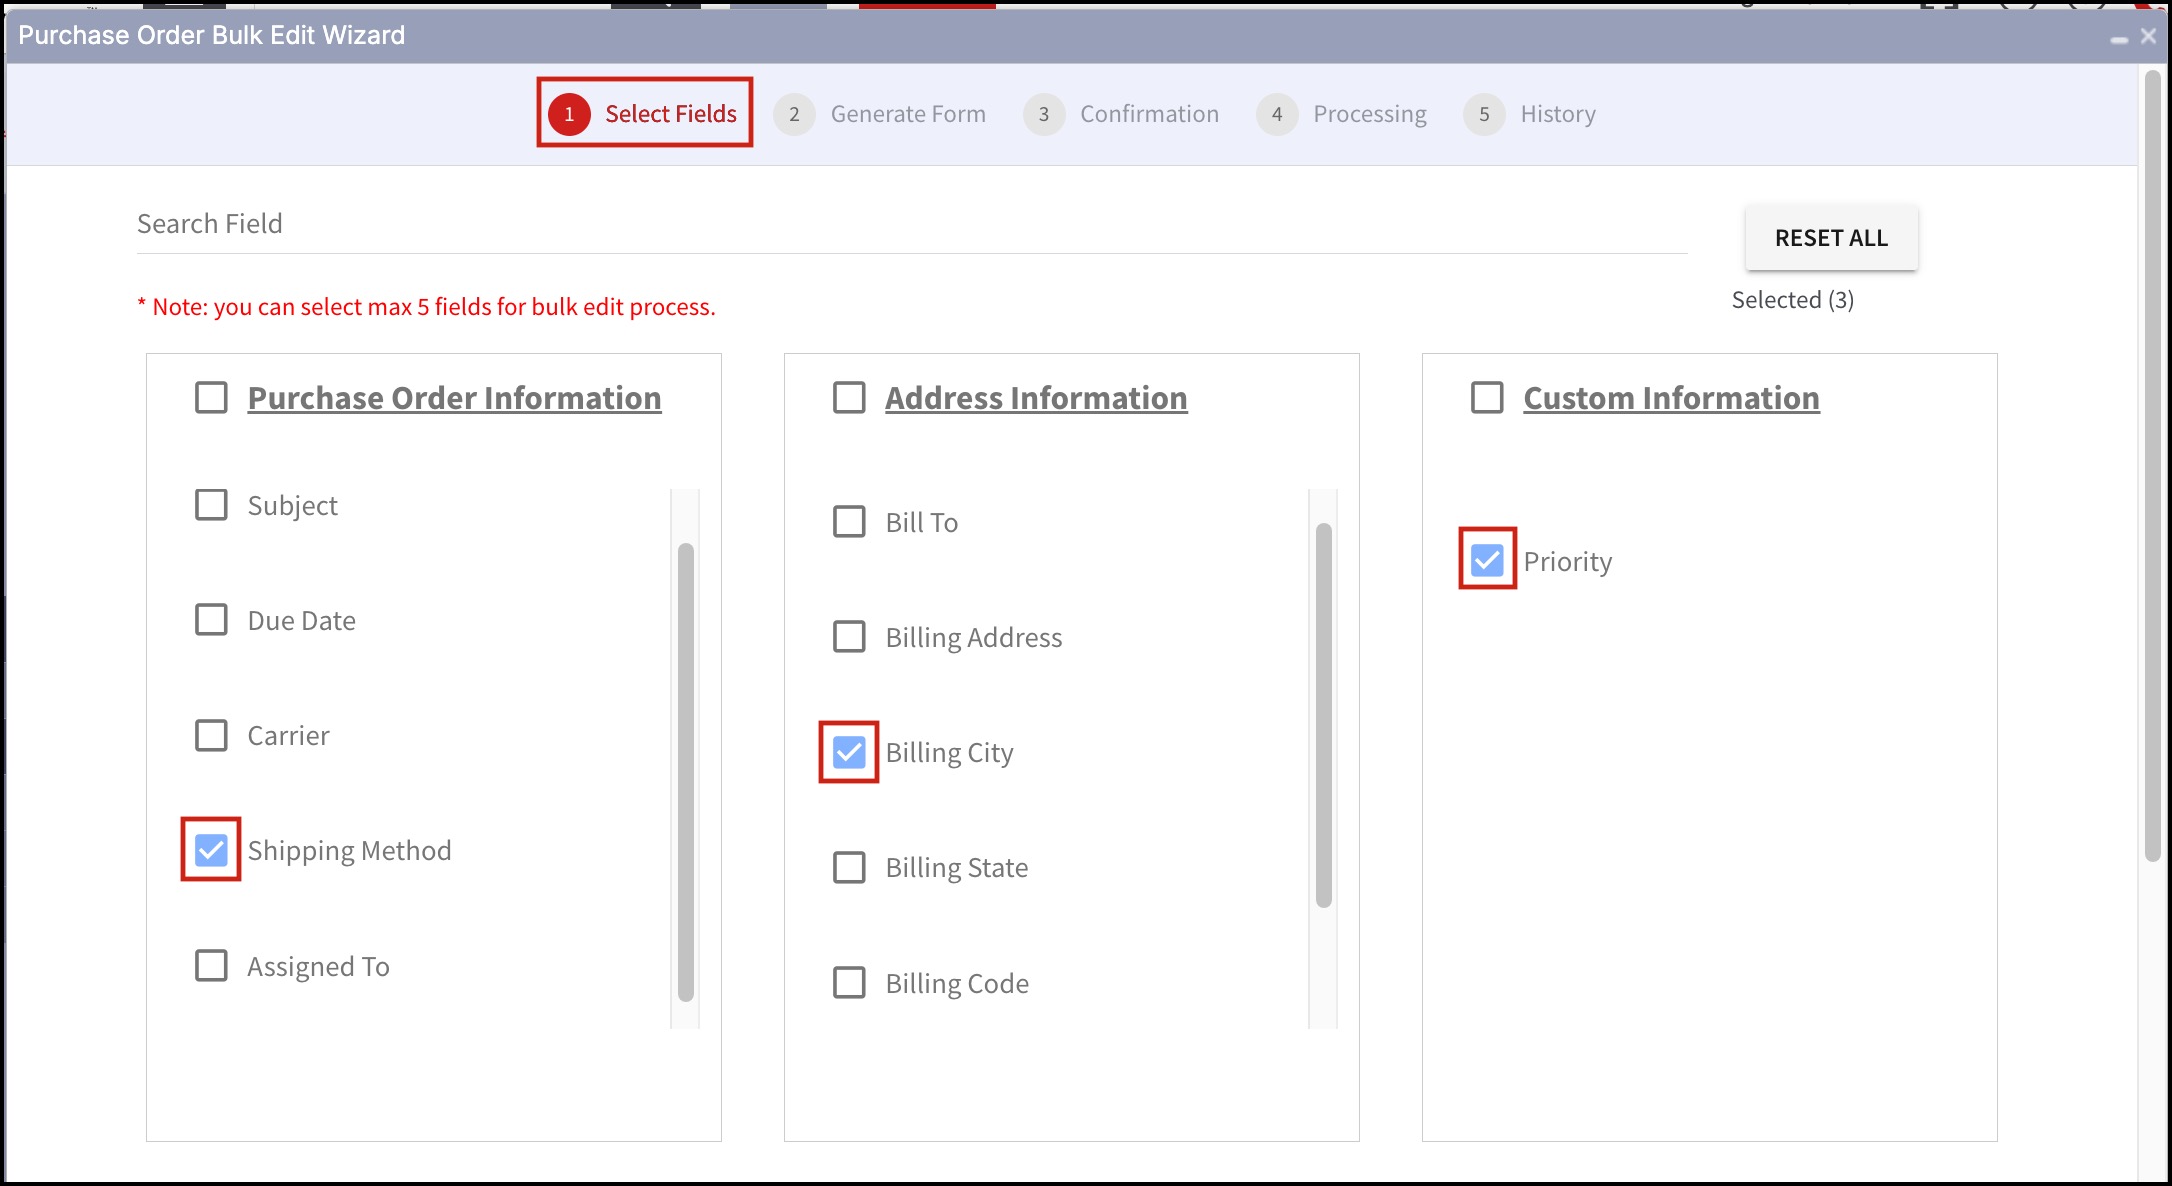Enable the Due Date checkbox

click(211, 620)
